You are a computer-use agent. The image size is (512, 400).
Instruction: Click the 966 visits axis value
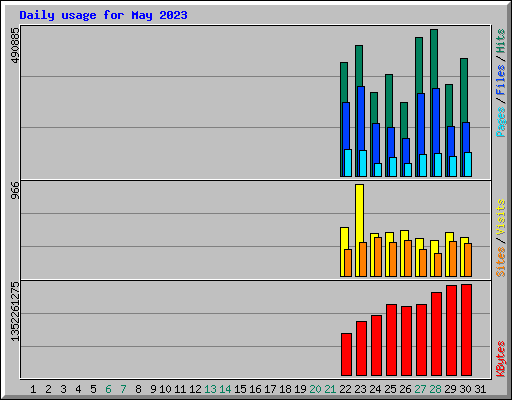tap(15, 191)
